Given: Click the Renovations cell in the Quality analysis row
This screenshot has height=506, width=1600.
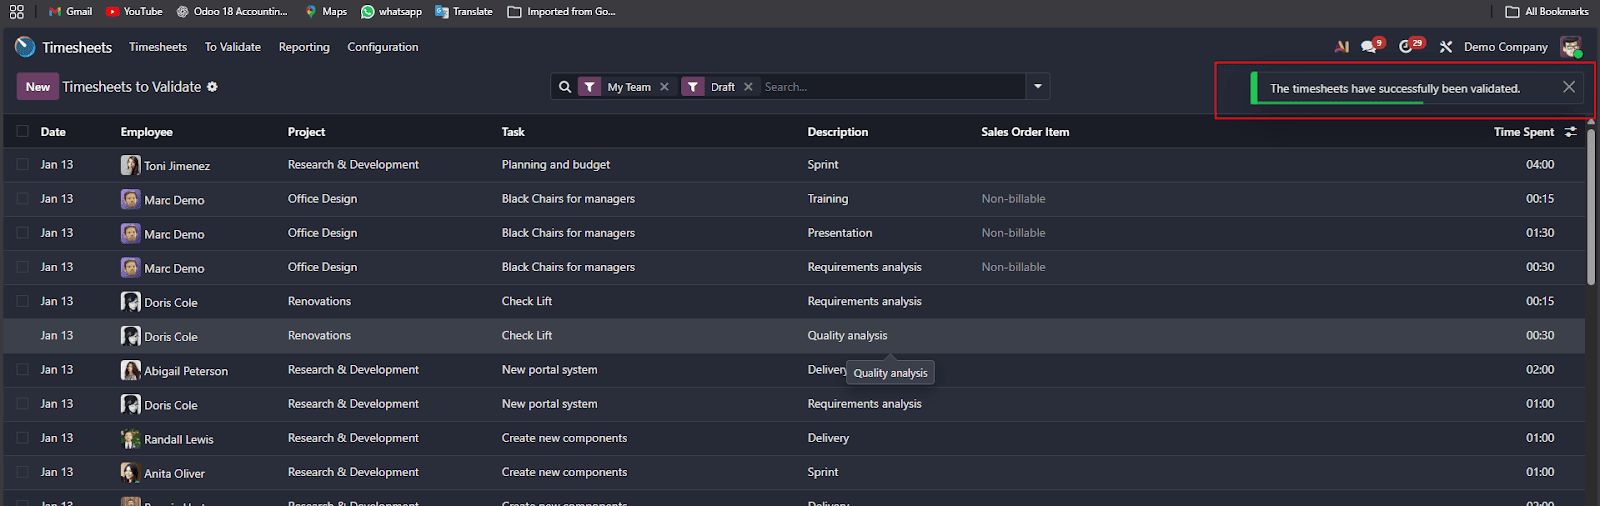Looking at the screenshot, I should (x=319, y=336).
